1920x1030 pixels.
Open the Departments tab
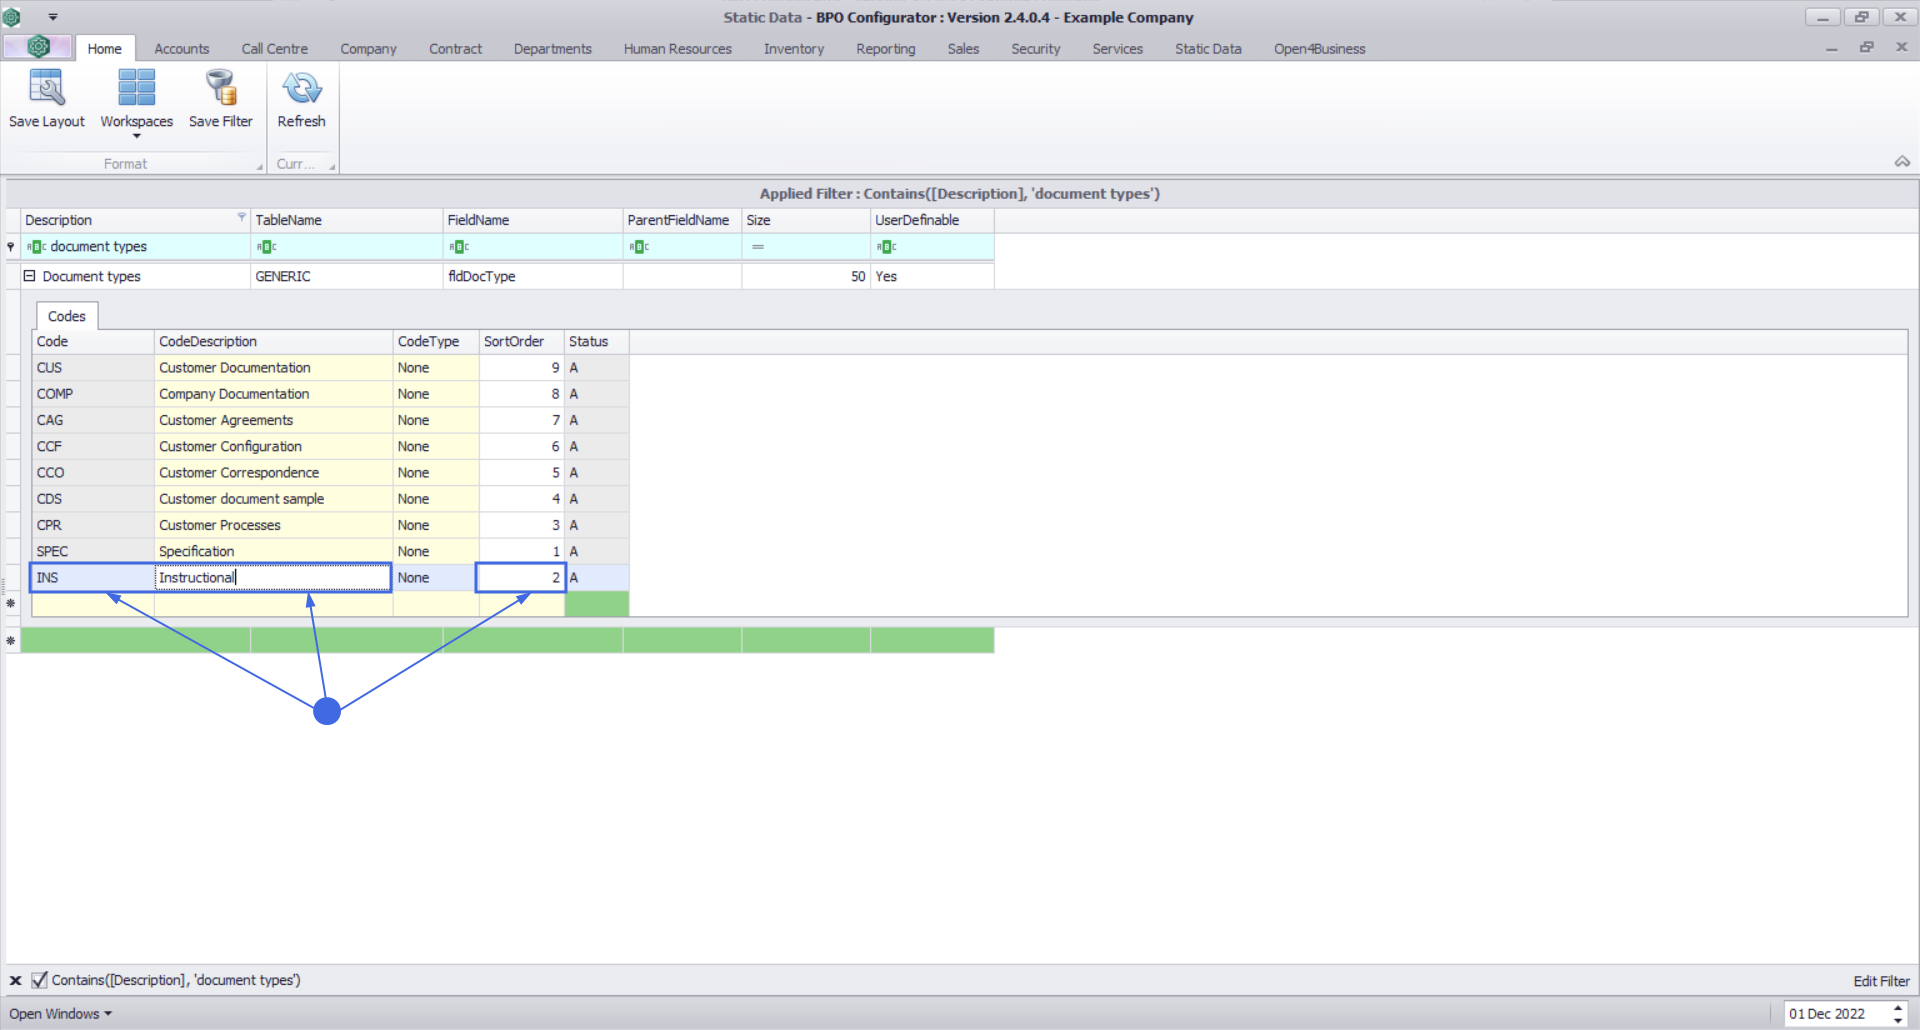click(x=552, y=48)
